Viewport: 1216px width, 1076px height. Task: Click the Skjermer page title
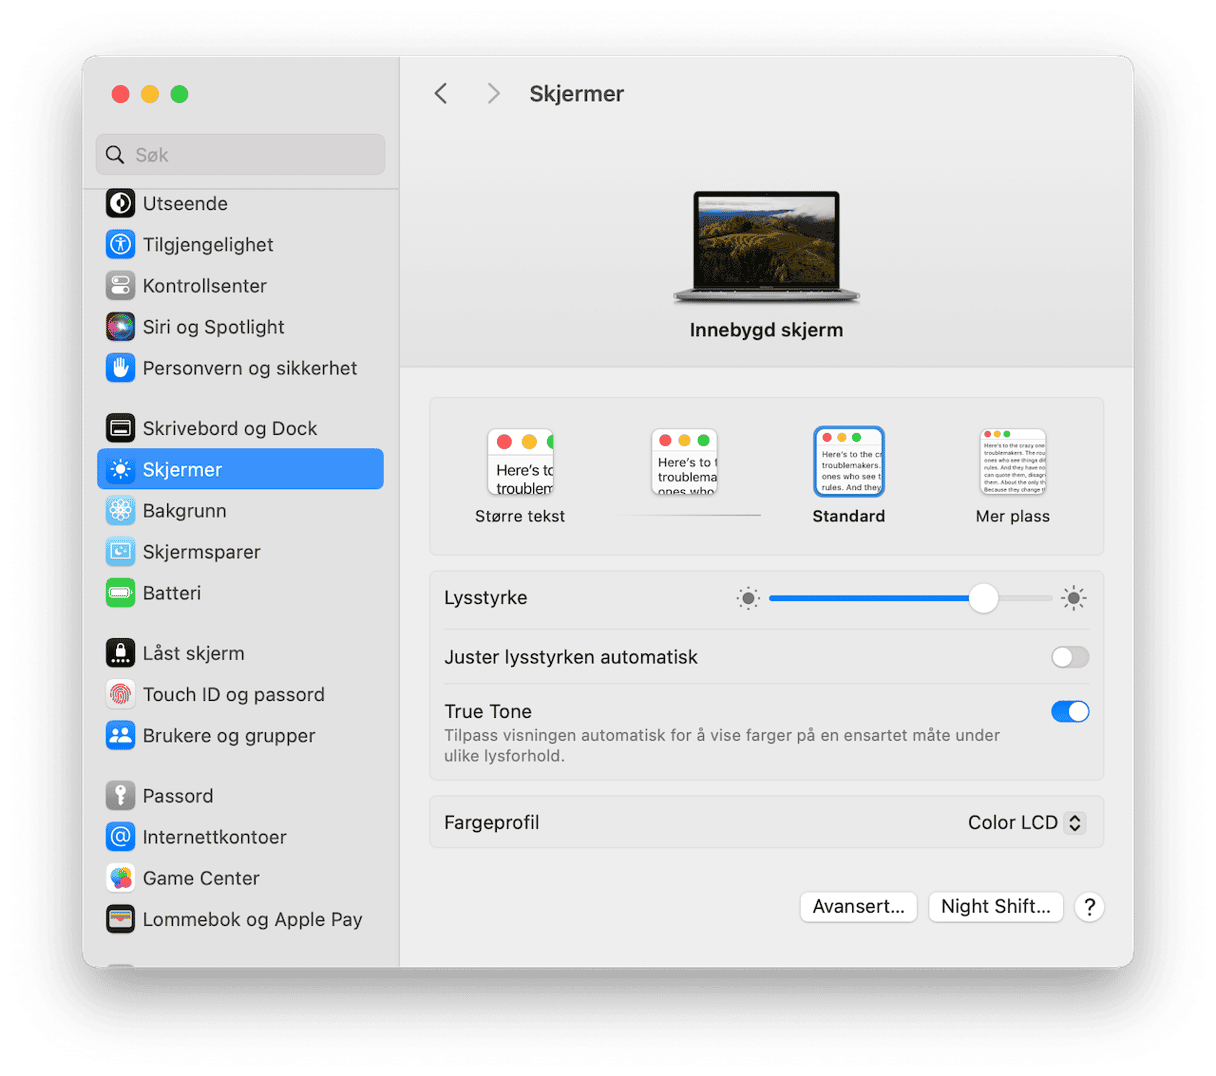[x=577, y=94]
